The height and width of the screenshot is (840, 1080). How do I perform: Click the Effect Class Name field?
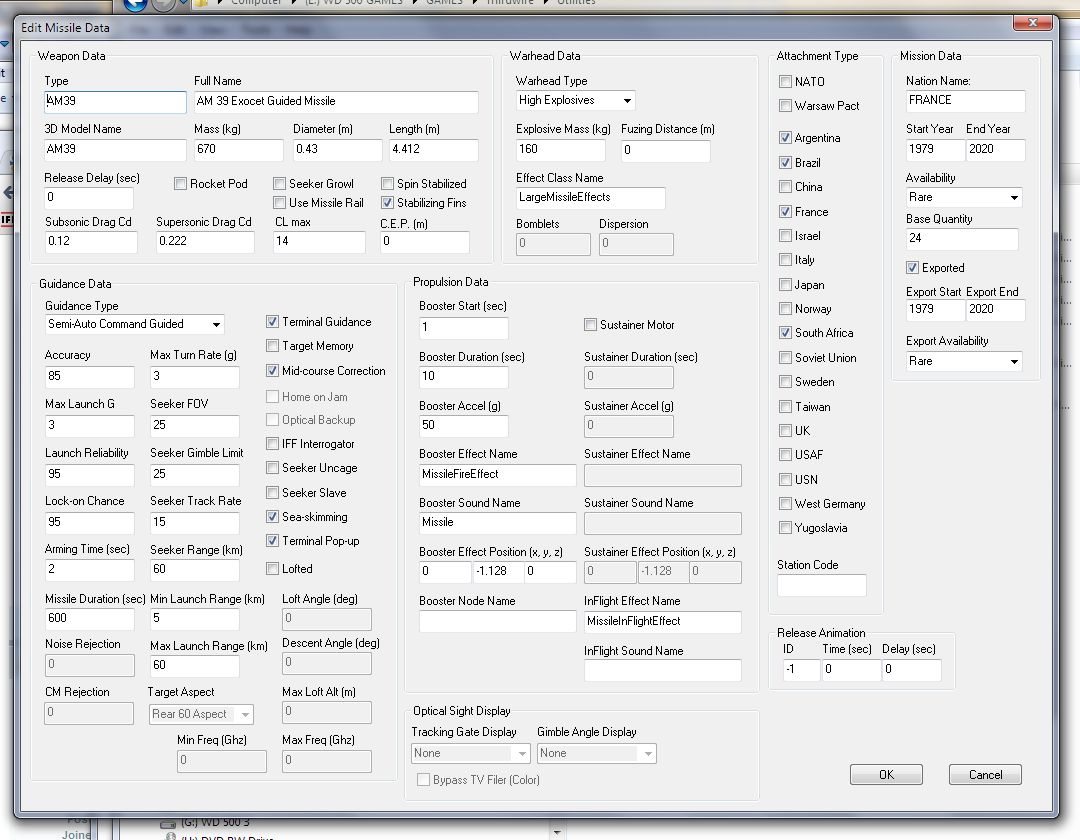pyautogui.click(x=591, y=198)
